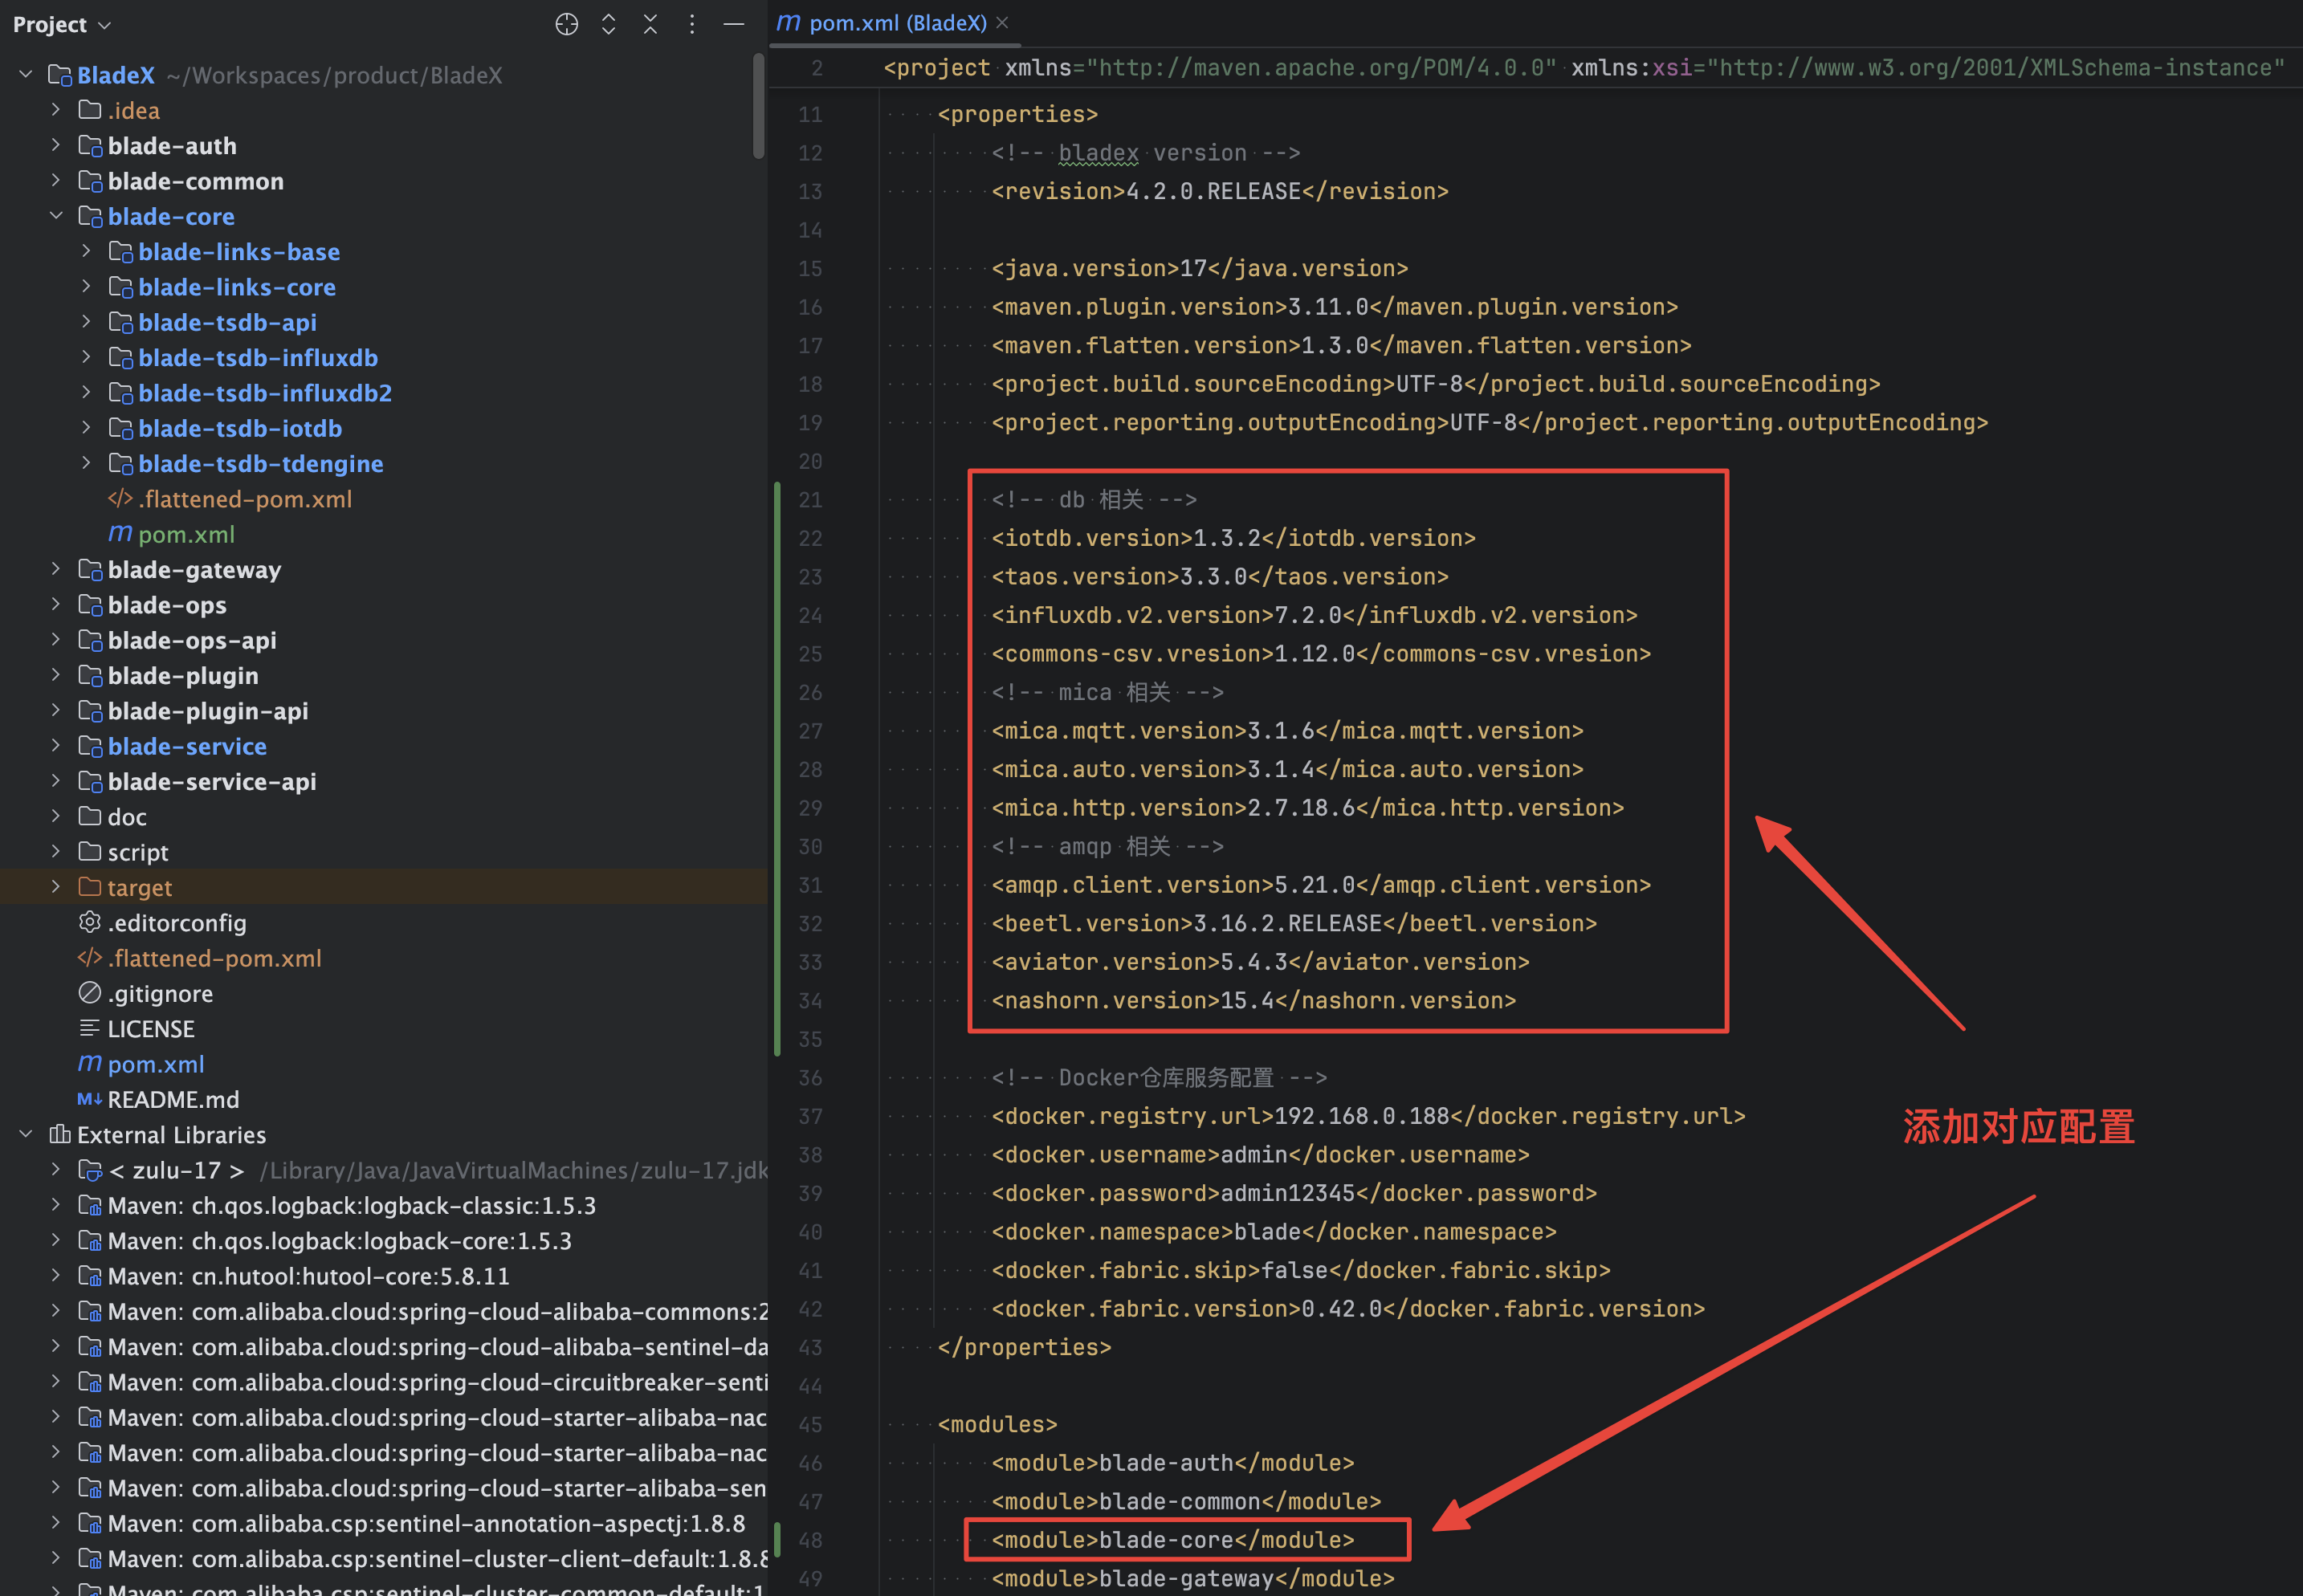Close the pom.xml (BladeX) editor tab
Image resolution: width=2303 pixels, height=1596 pixels.
[1002, 22]
